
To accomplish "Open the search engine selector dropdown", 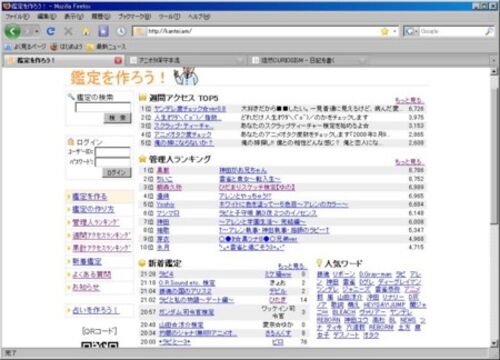I will pos(411,31).
